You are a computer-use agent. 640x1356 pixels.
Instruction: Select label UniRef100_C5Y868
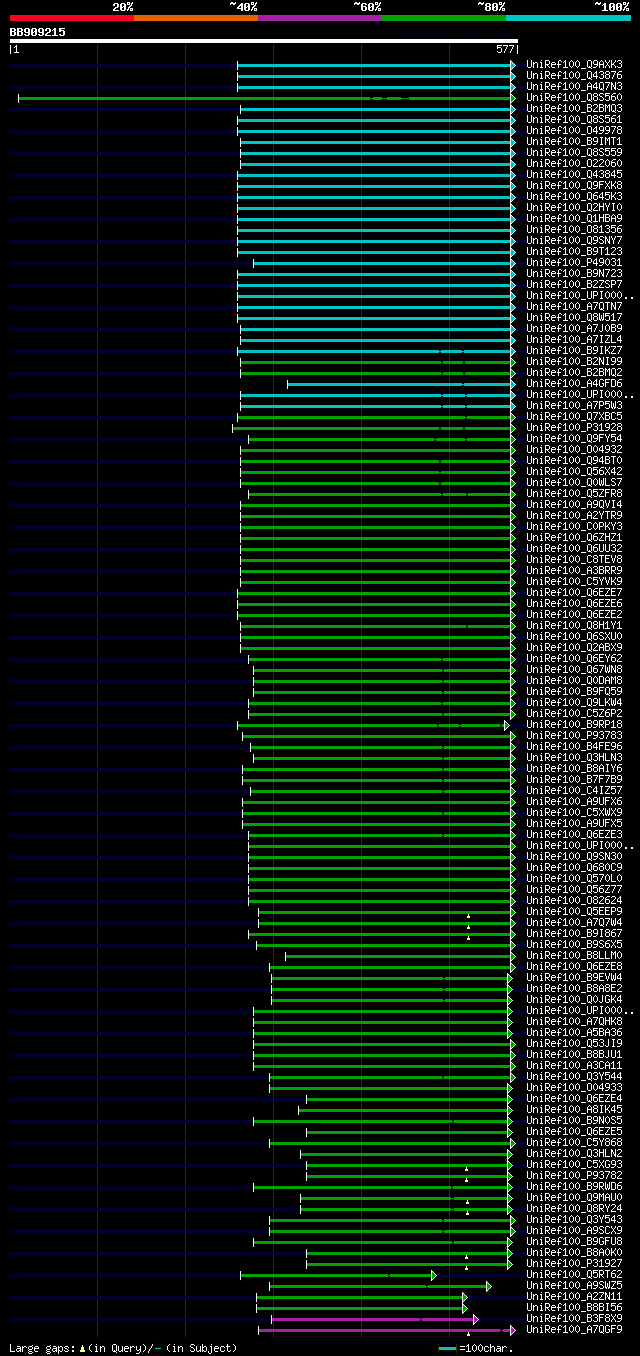coord(574,1143)
